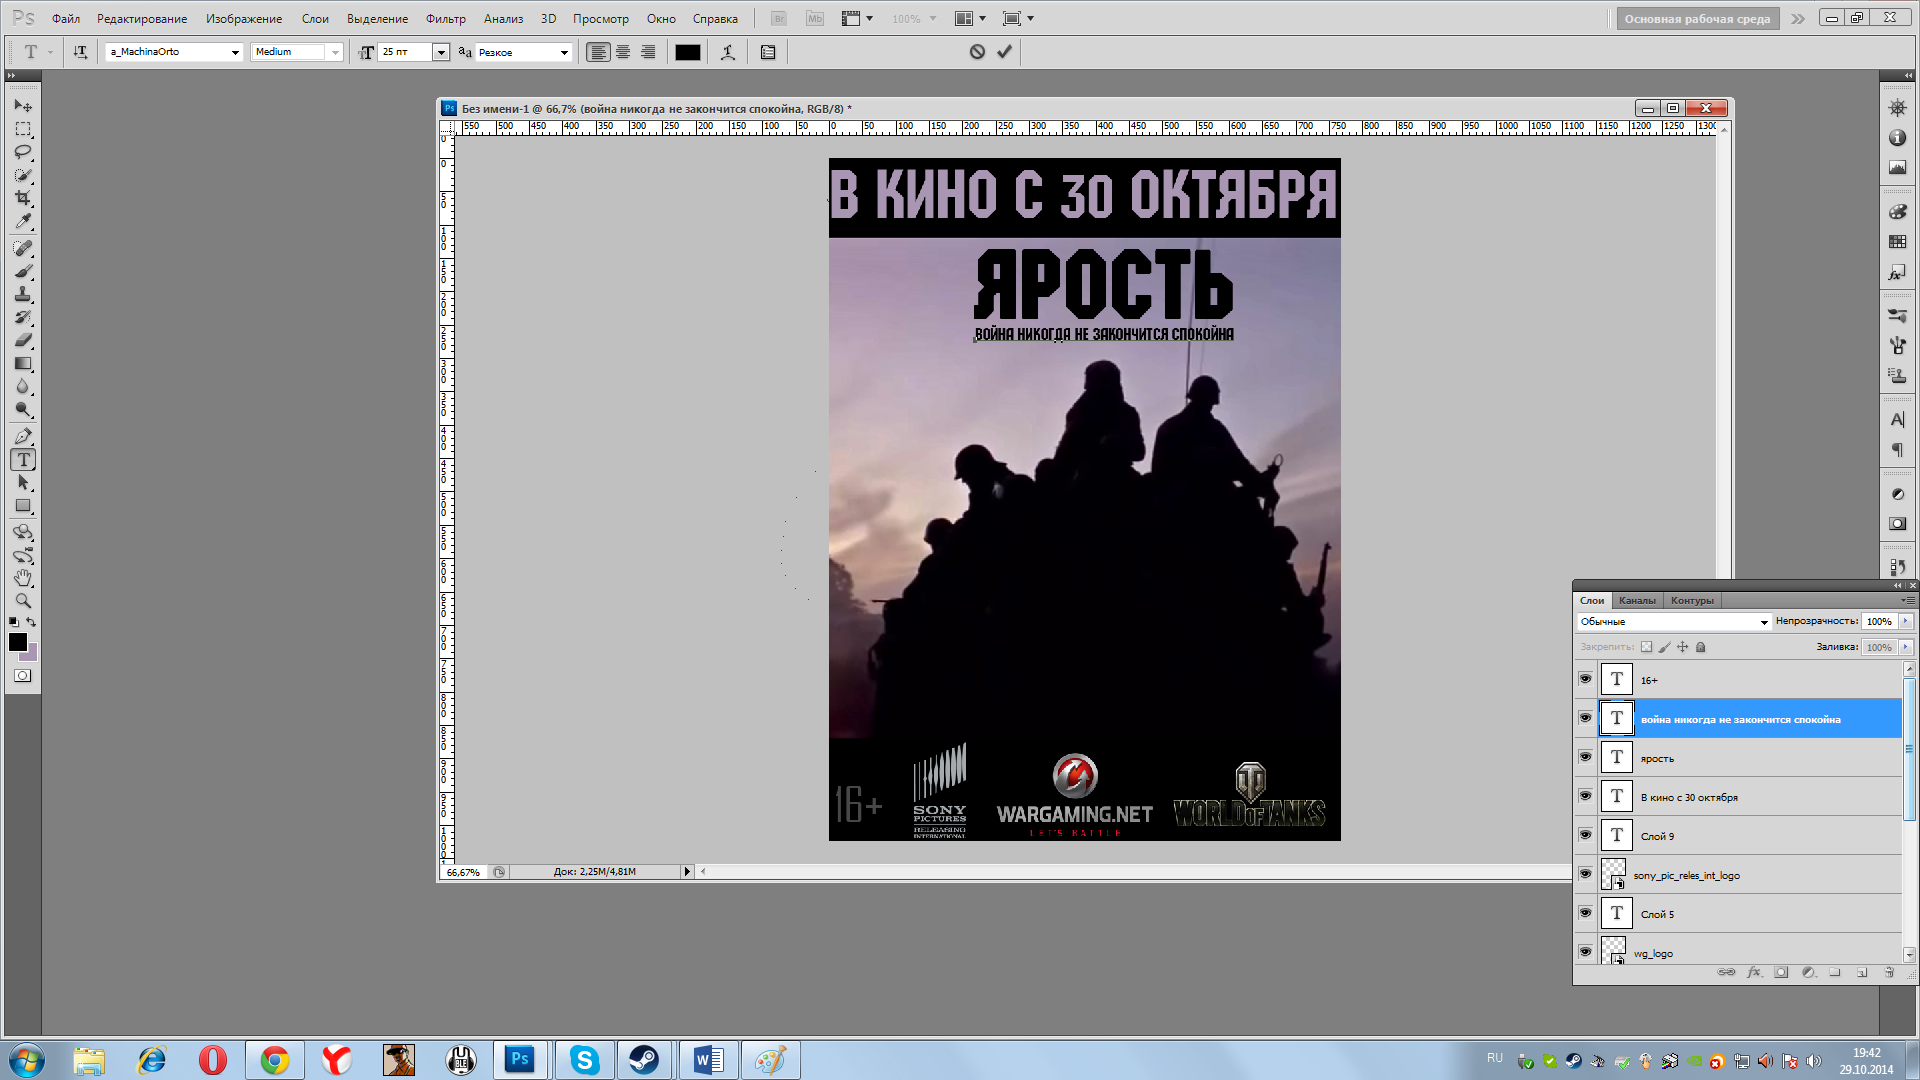Open the a_MachinaOrto font family dropdown
This screenshot has width=1920, height=1080.
(x=235, y=52)
